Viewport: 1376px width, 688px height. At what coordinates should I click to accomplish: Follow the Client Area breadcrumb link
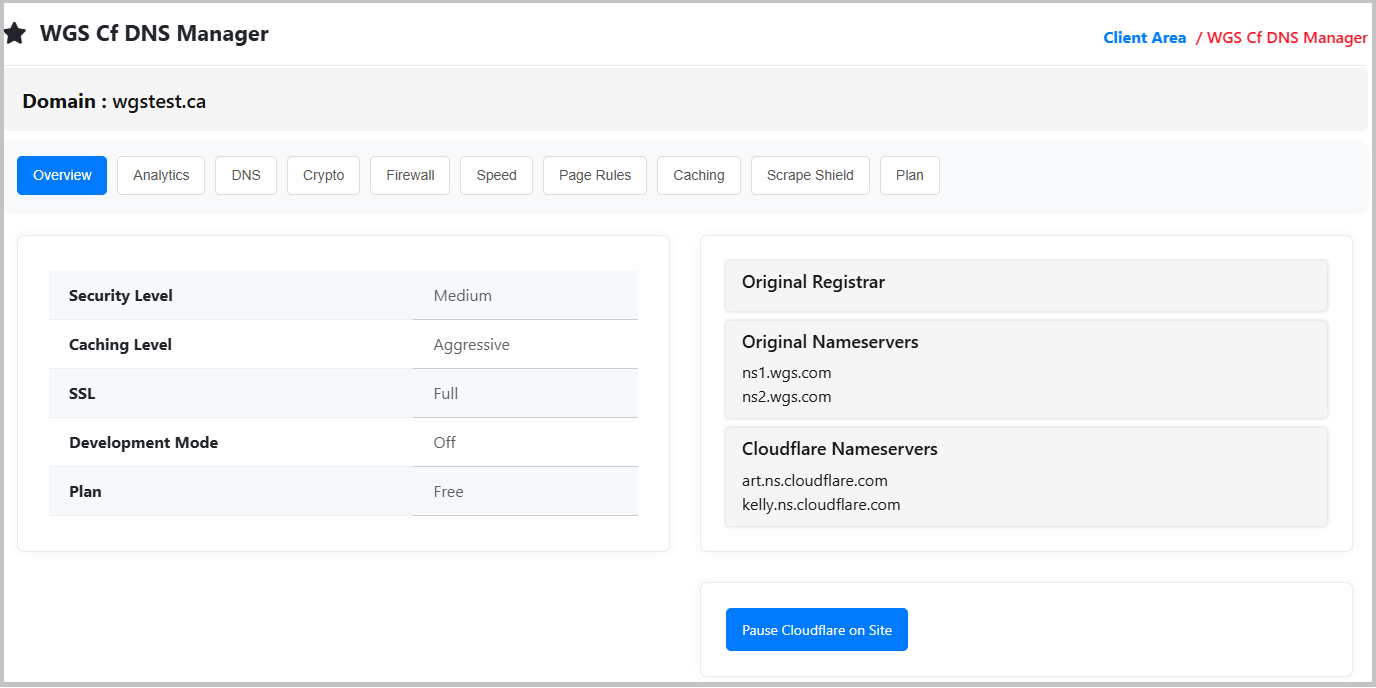point(1144,38)
